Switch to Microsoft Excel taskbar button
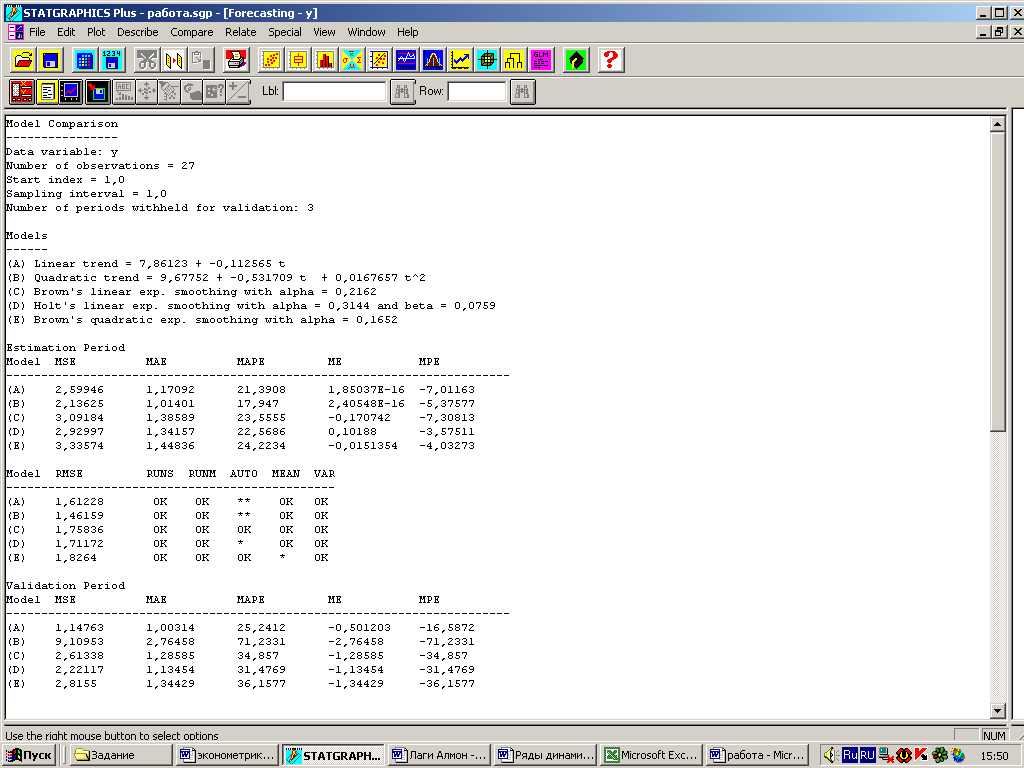 tap(652, 755)
